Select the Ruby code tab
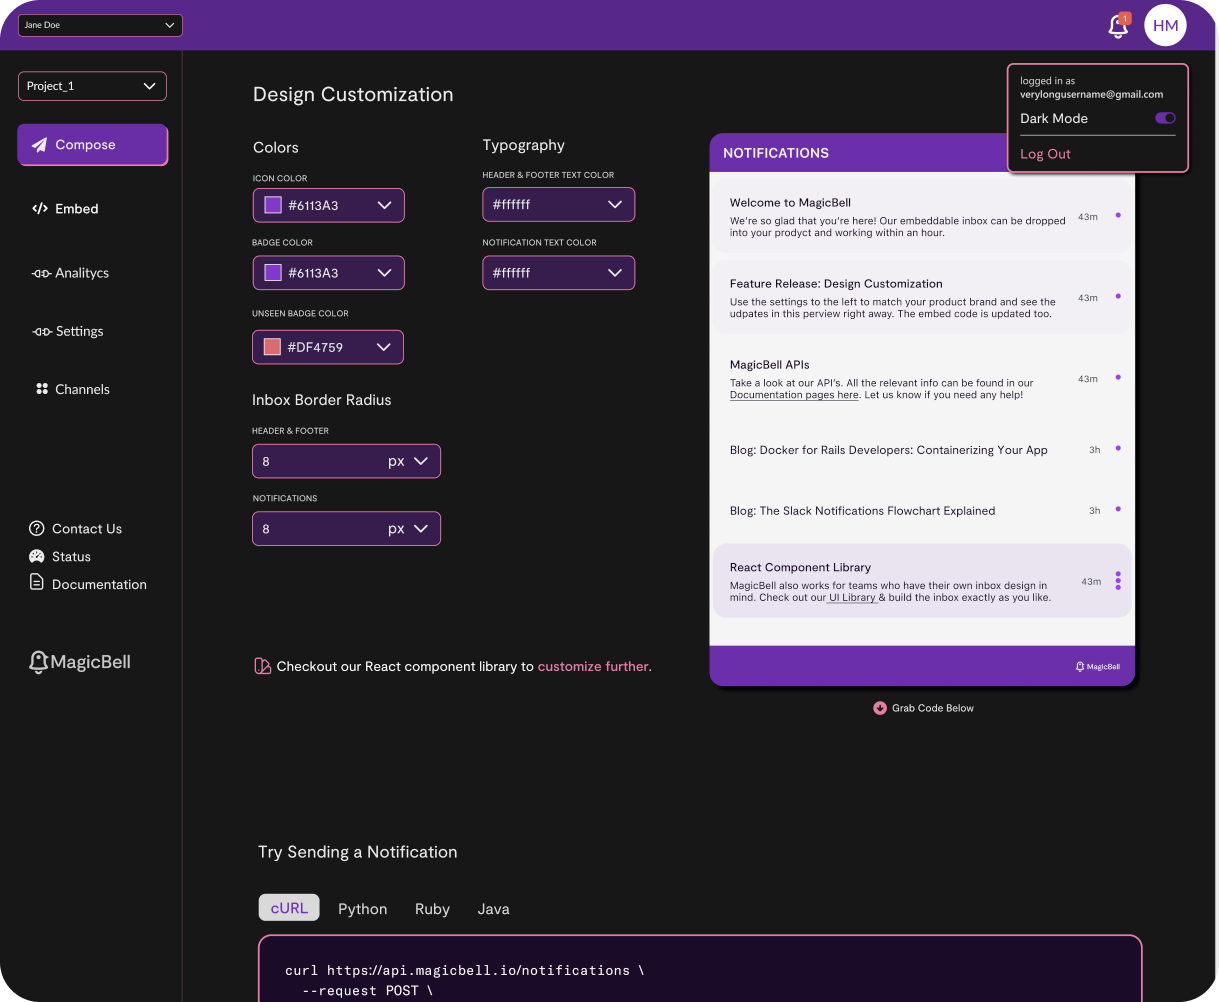Viewport: 1219px width, 1002px height. tap(432, 909)
